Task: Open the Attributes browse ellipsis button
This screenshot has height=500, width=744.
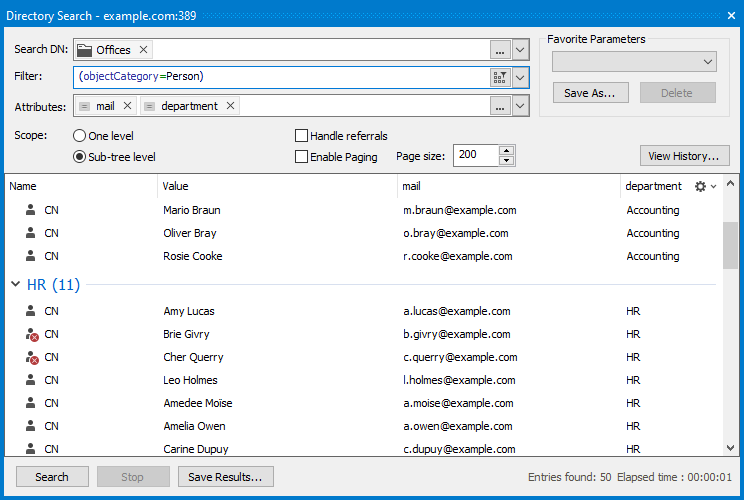Action: 500,106
